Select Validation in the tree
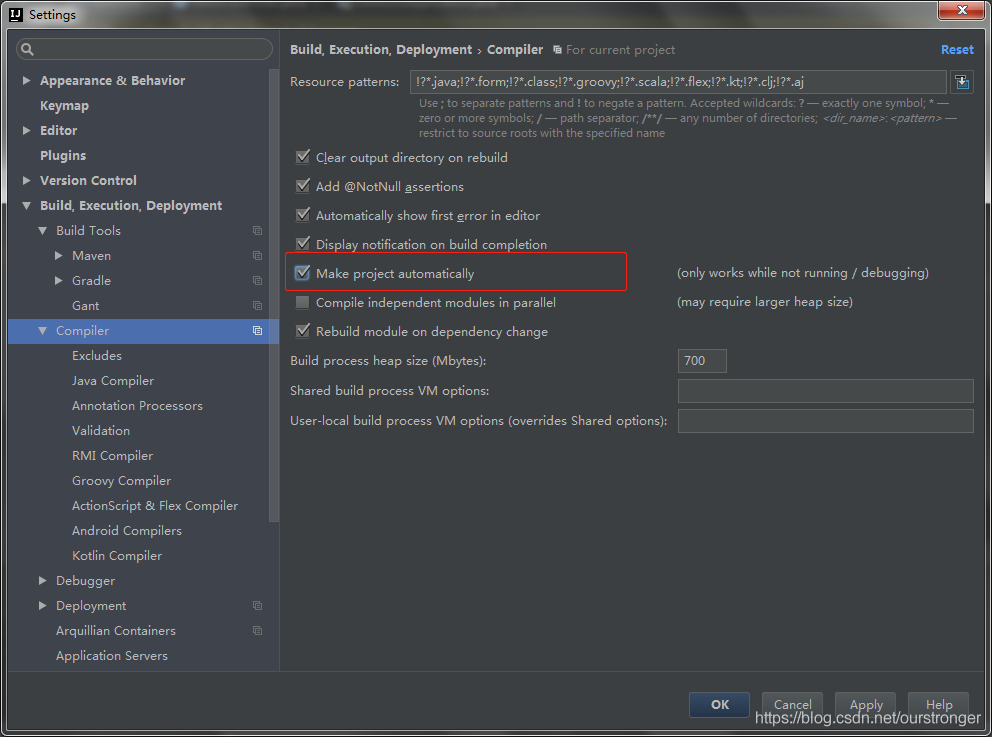The height and width of the screenshot is (737, 992). pyautogui.click(x=101, y=431)
